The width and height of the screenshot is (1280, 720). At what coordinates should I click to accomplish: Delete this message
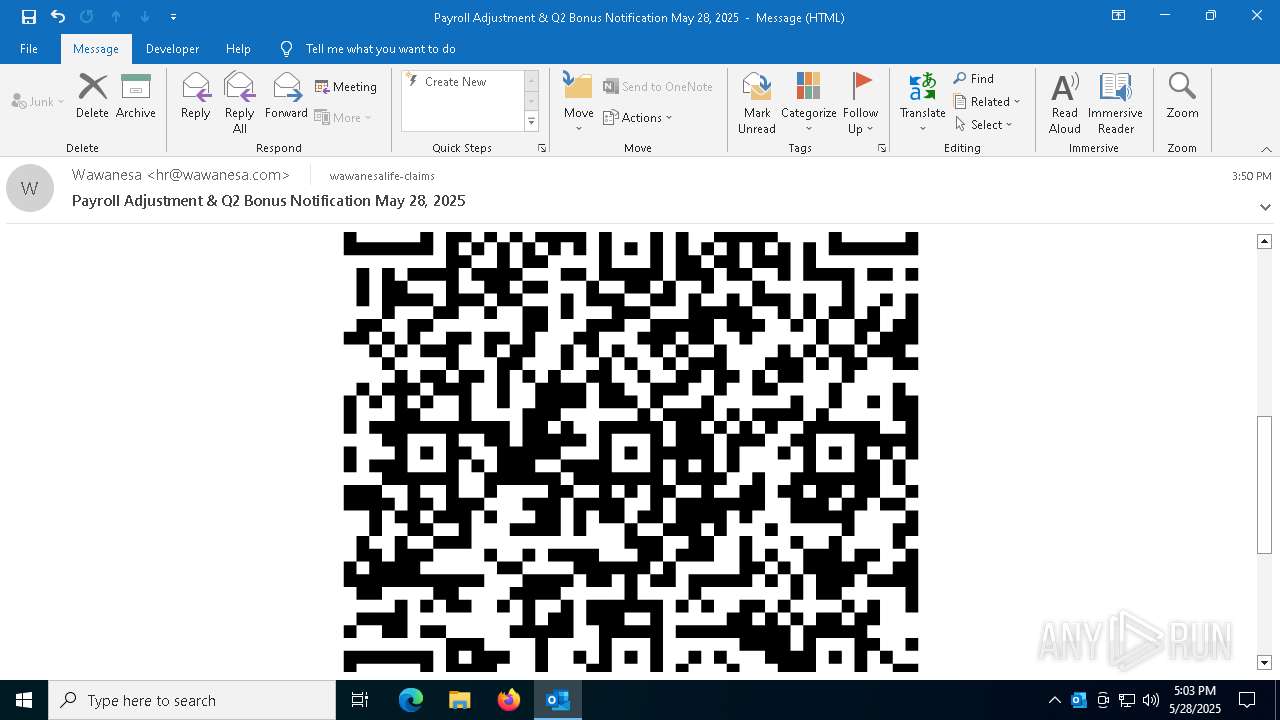(92, 97)
